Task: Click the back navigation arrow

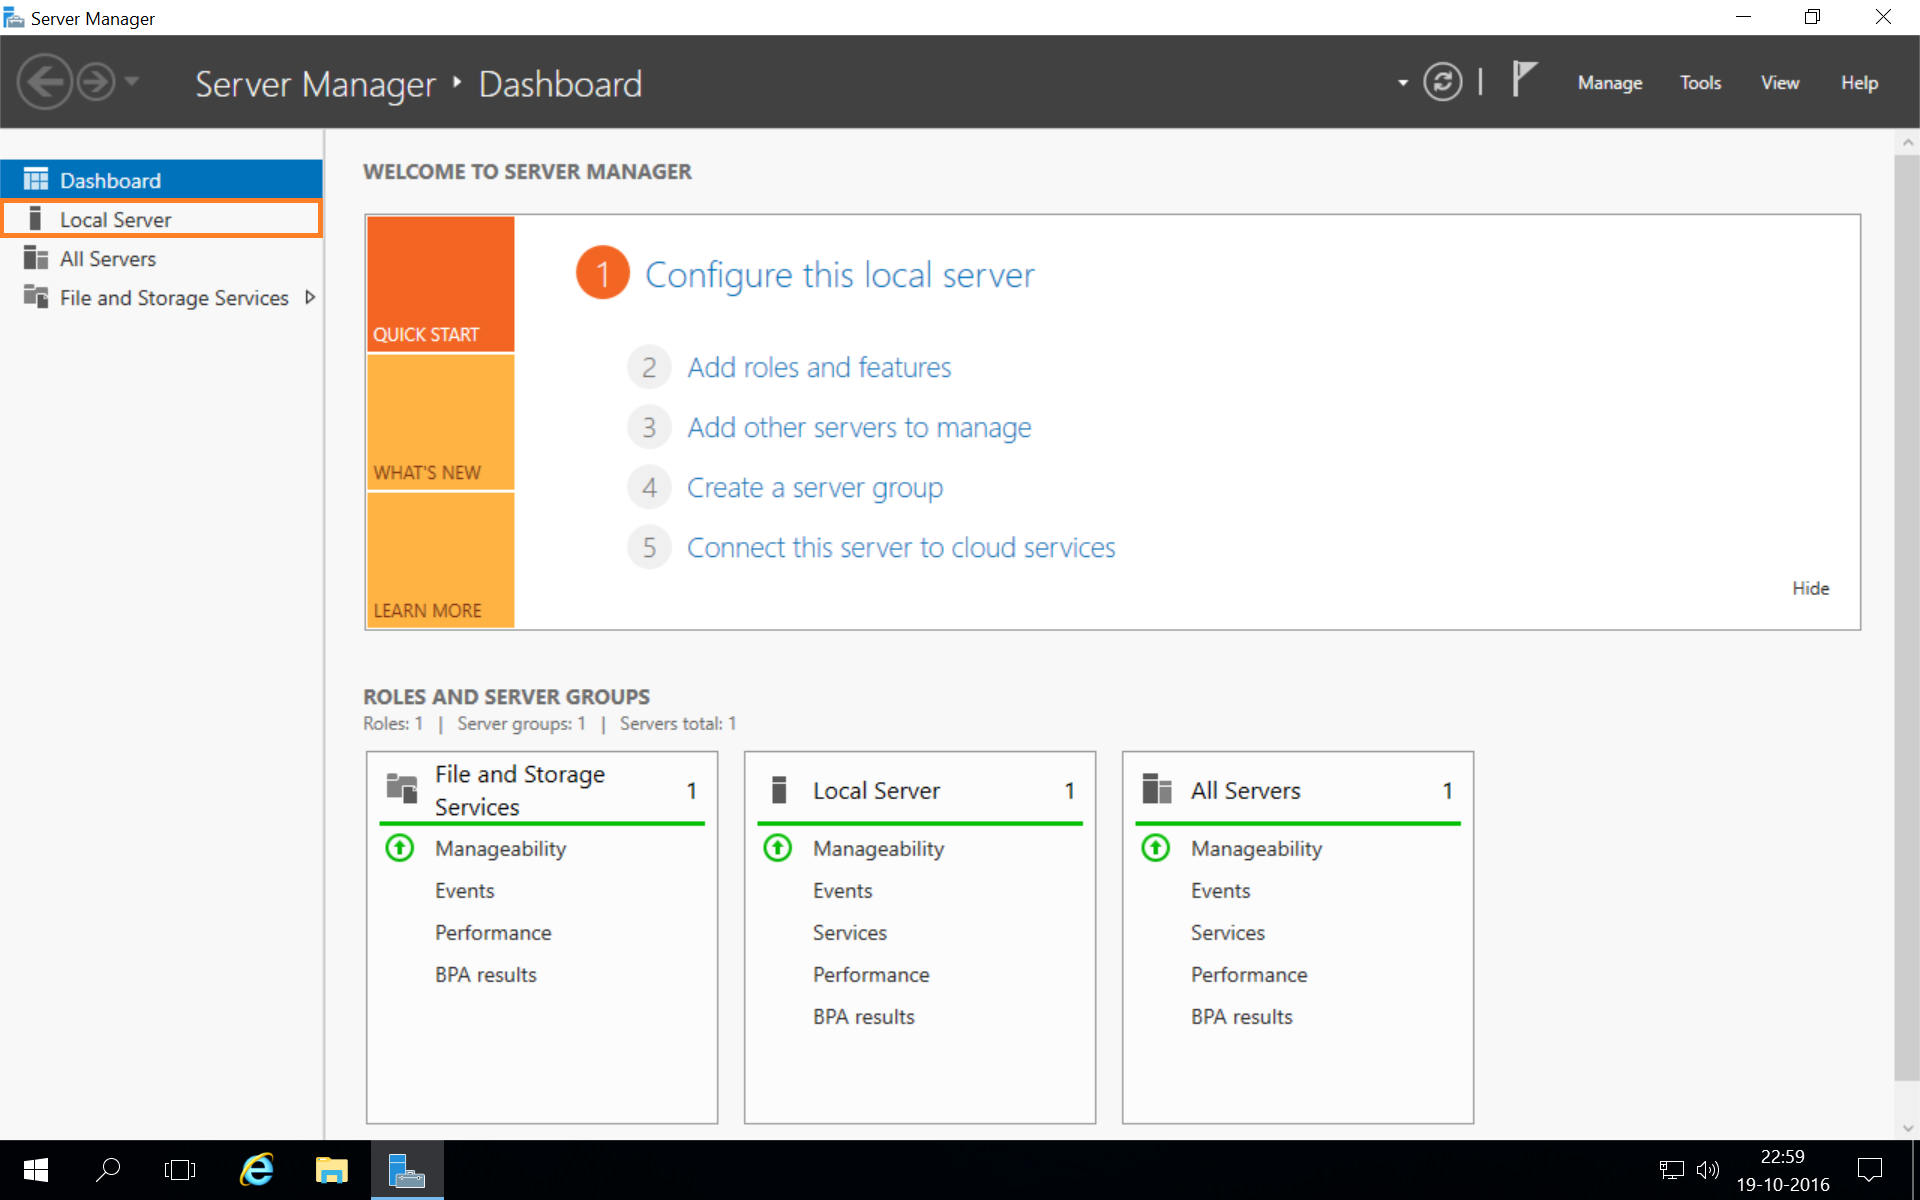Action: (45, 82)
